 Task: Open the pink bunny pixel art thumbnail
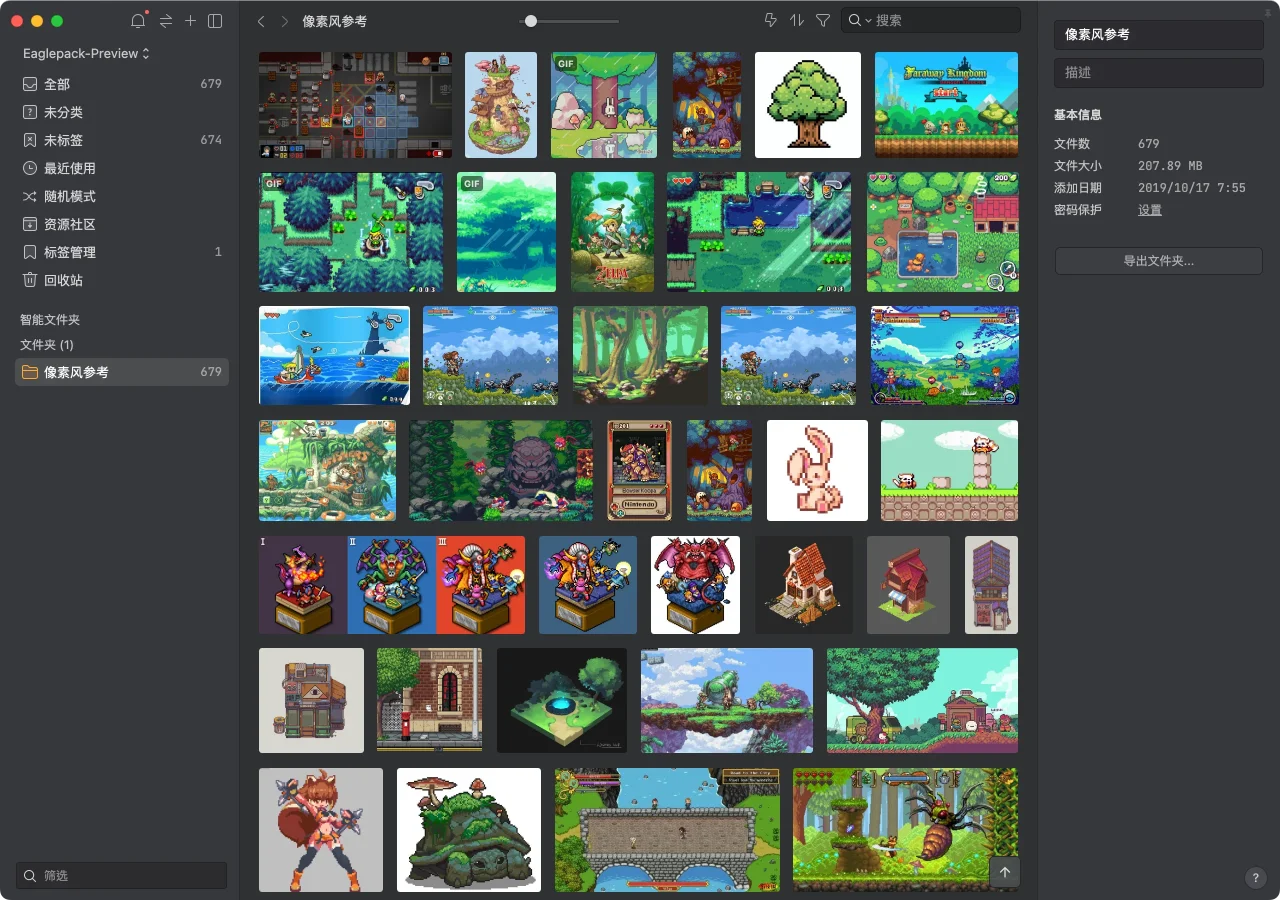pos(817,470)
